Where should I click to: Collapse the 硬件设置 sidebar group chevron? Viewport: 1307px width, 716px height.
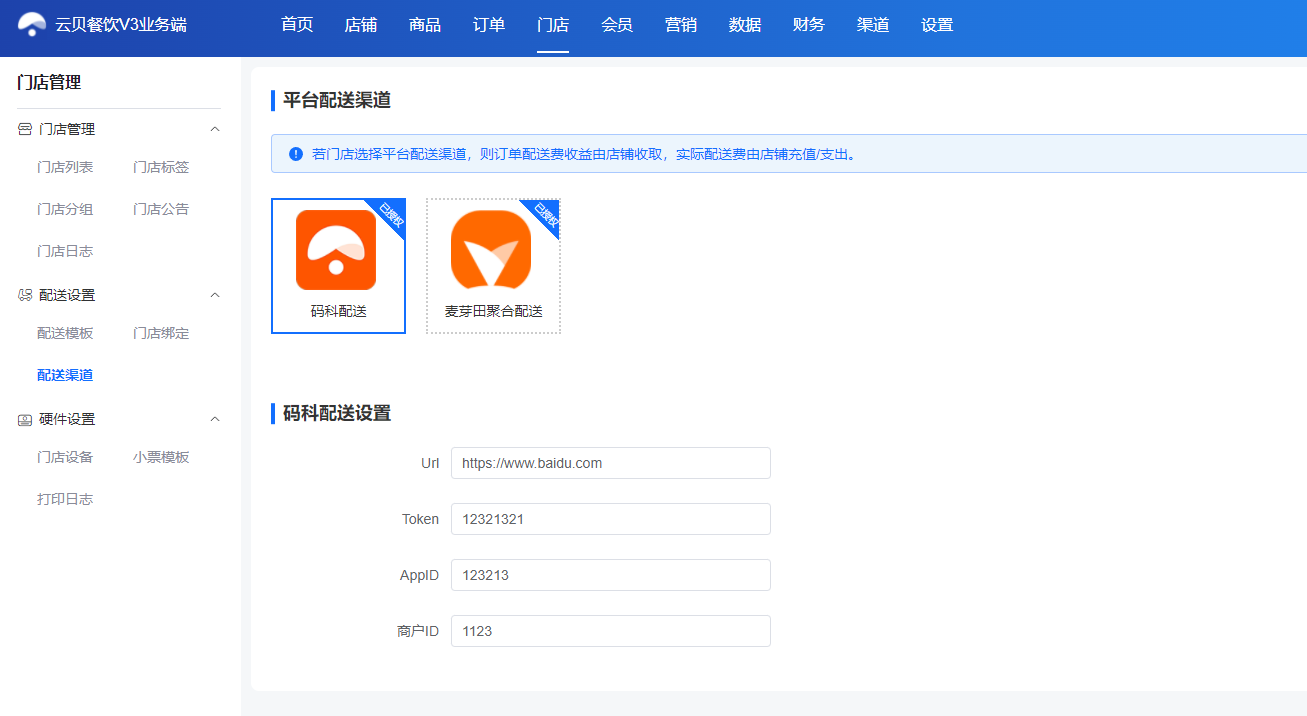point(215,420)
